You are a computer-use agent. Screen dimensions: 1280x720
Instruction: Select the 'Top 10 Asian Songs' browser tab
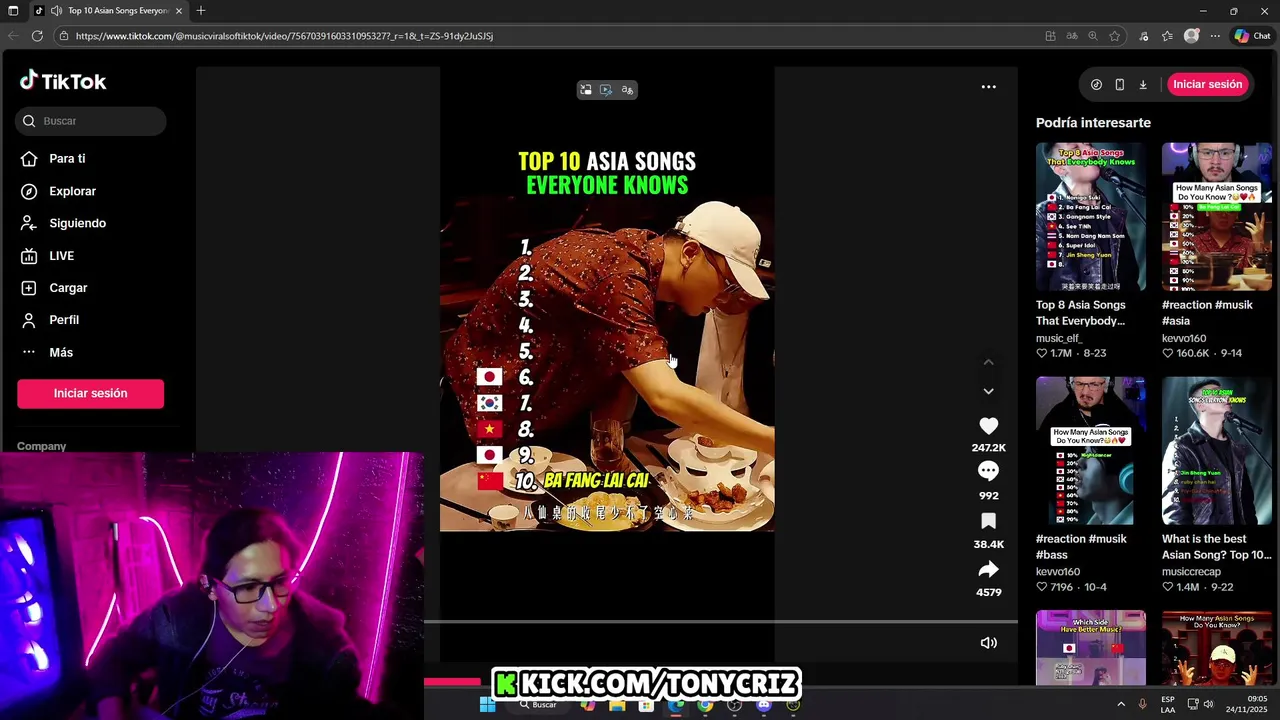click(x=108, y=11)
